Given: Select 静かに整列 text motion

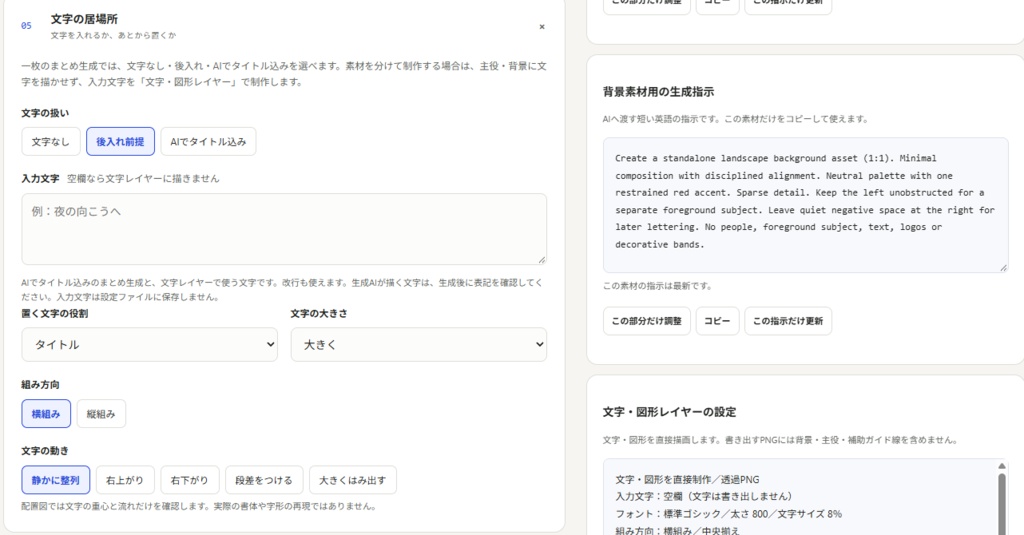Looking at the screenshot, I should pyautogui.click(x=56, y=480).
